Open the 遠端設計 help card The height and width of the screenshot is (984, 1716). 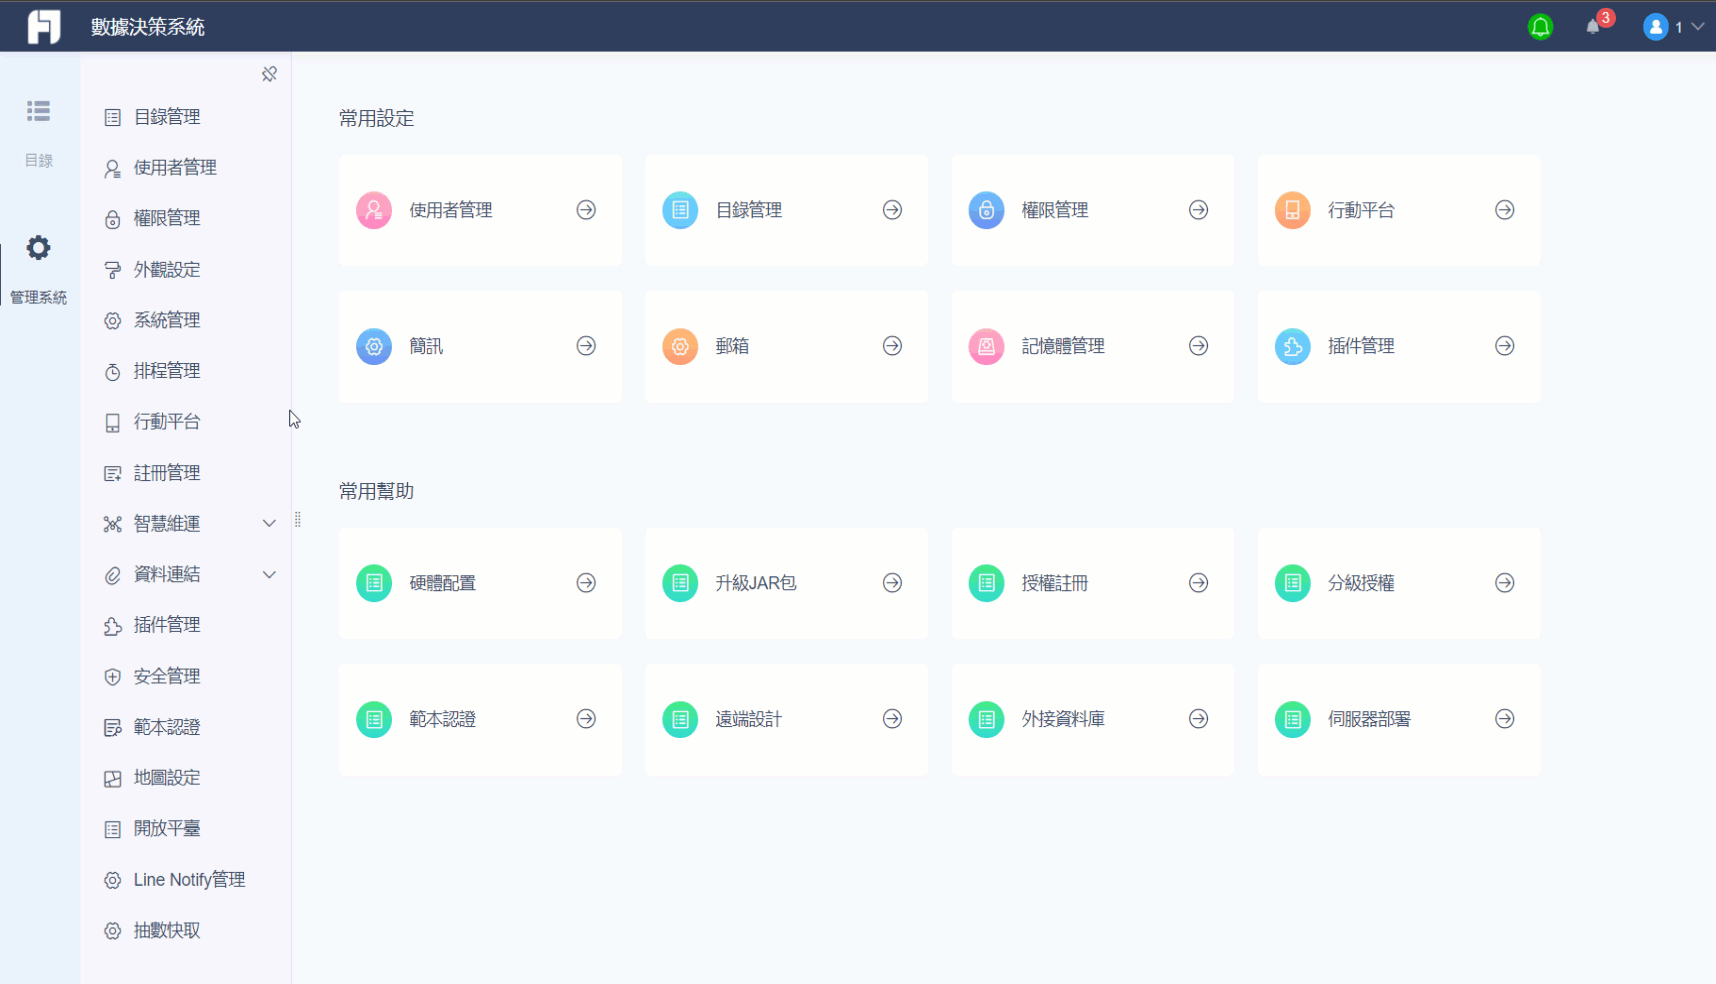pyautogui.click(x=786, y=719)
